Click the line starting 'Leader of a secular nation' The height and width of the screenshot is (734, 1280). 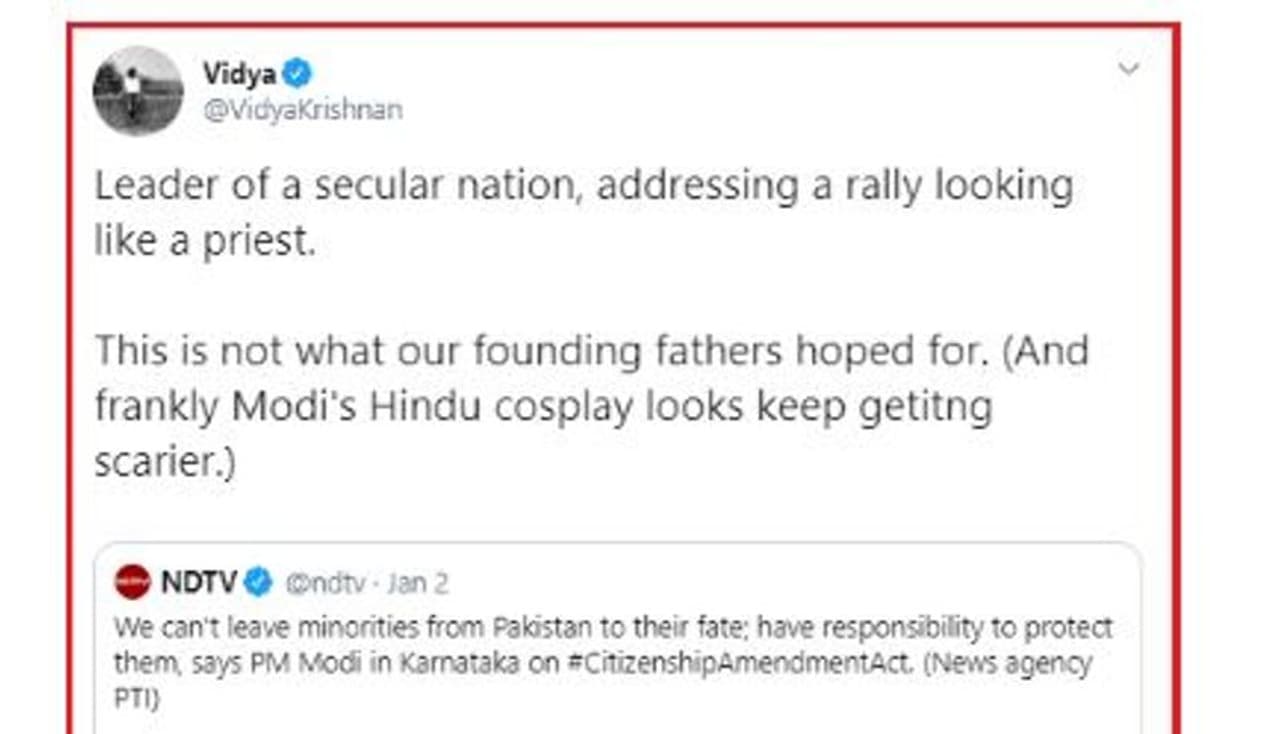coord(583,186)
